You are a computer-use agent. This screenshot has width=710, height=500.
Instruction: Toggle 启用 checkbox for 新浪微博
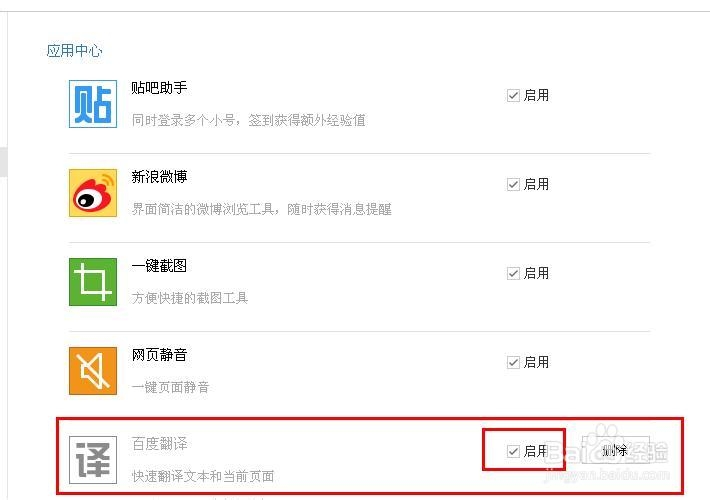(513, 185)
